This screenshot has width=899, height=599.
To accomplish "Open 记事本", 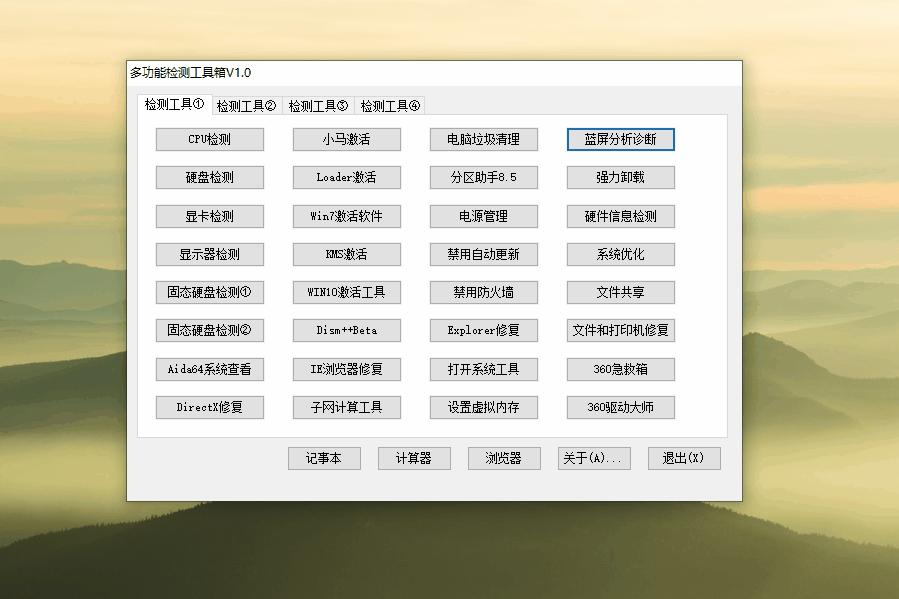I will (323, 458).
